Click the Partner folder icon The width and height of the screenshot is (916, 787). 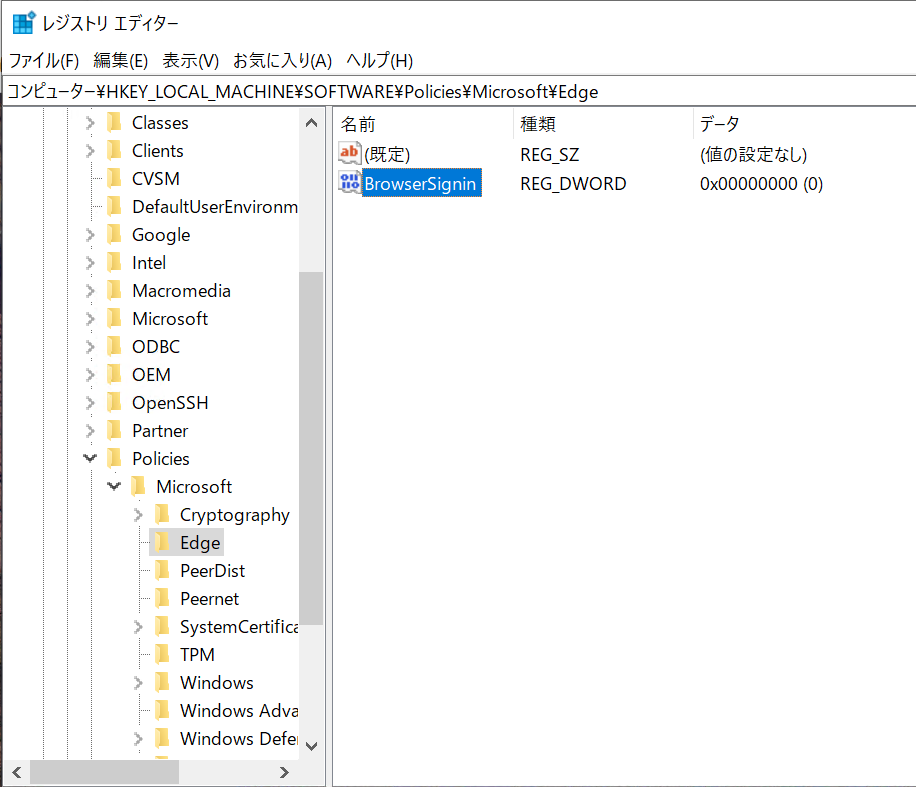pyautogui.click(x=114, y=431)
